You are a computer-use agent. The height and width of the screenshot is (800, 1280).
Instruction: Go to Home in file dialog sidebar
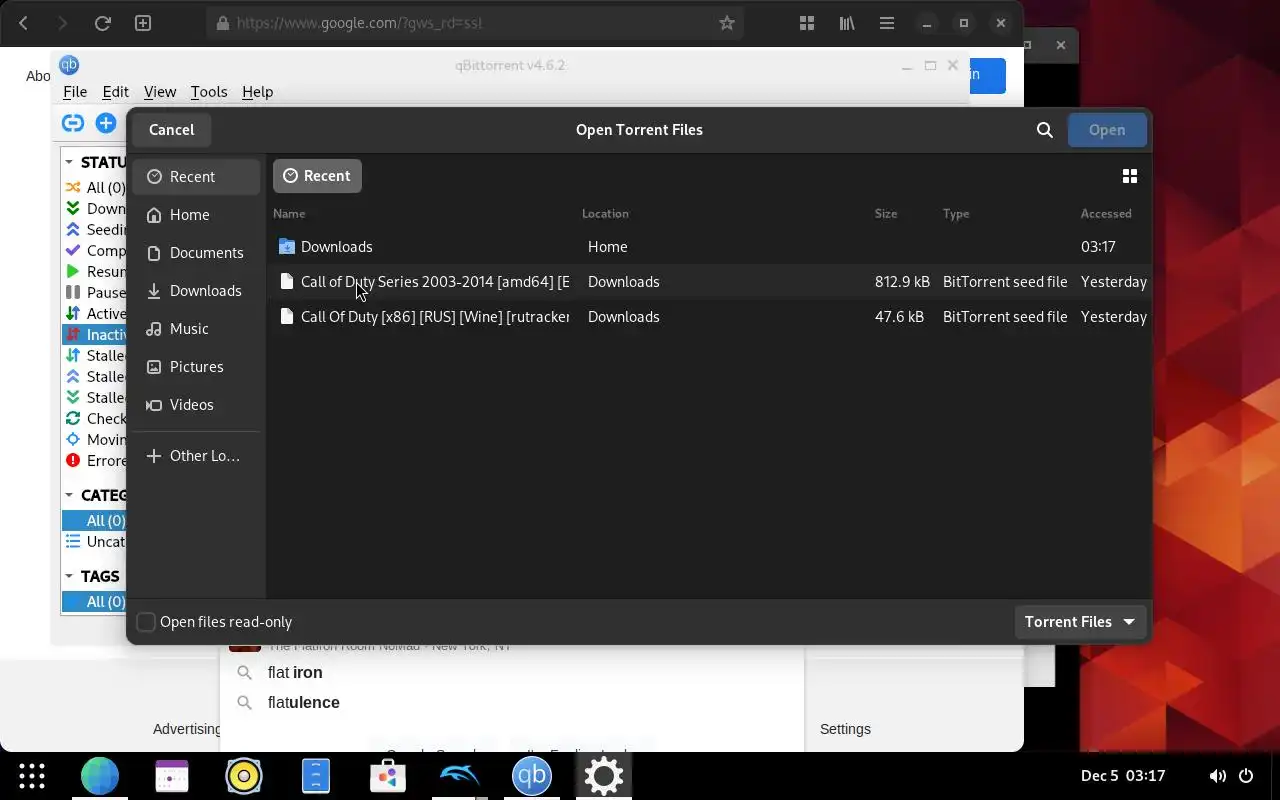(x=196, y=215)
